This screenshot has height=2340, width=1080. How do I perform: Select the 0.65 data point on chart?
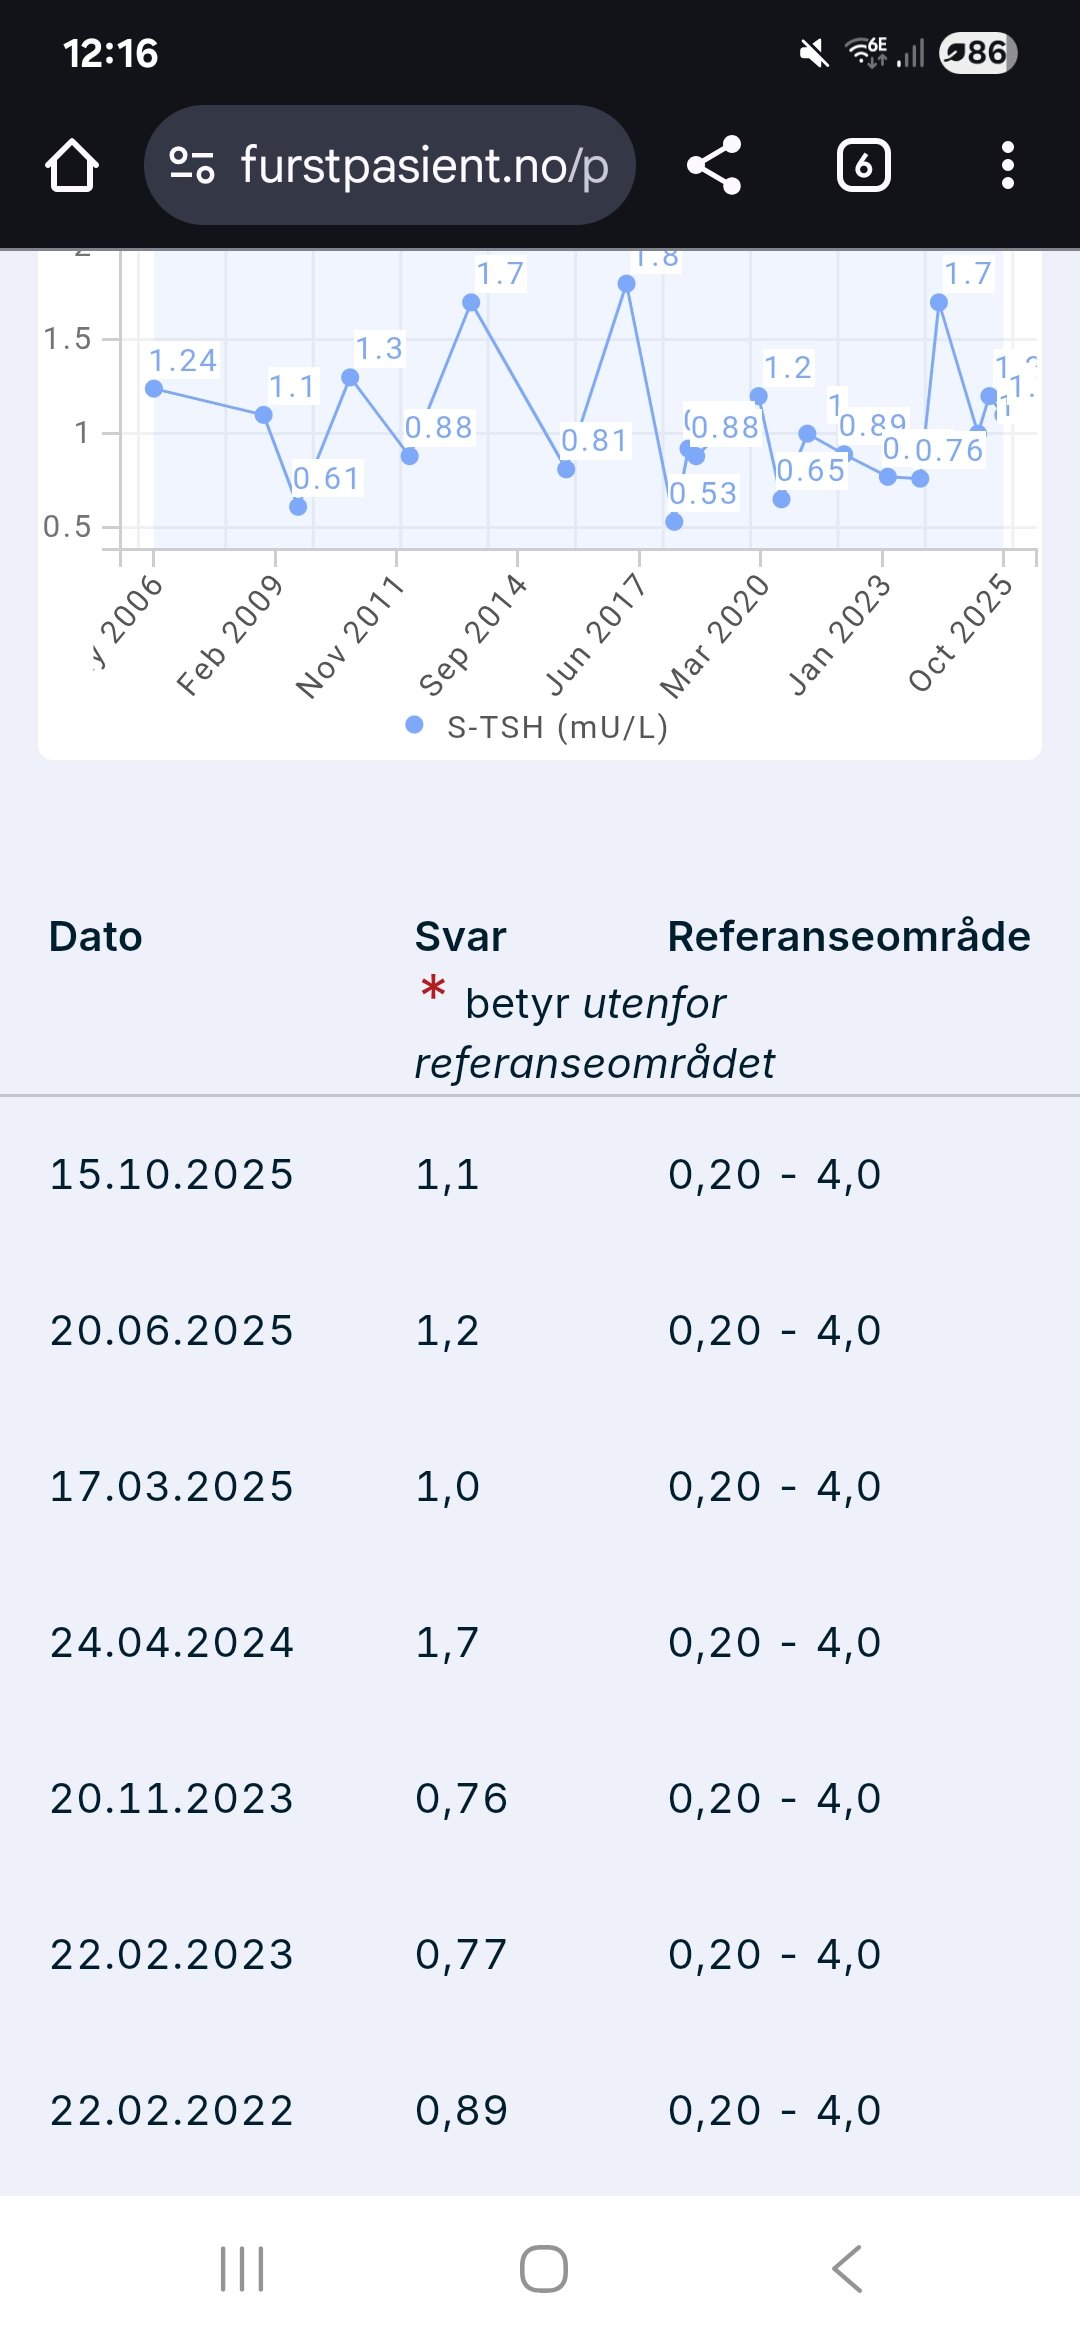click(x=782, y=499)
